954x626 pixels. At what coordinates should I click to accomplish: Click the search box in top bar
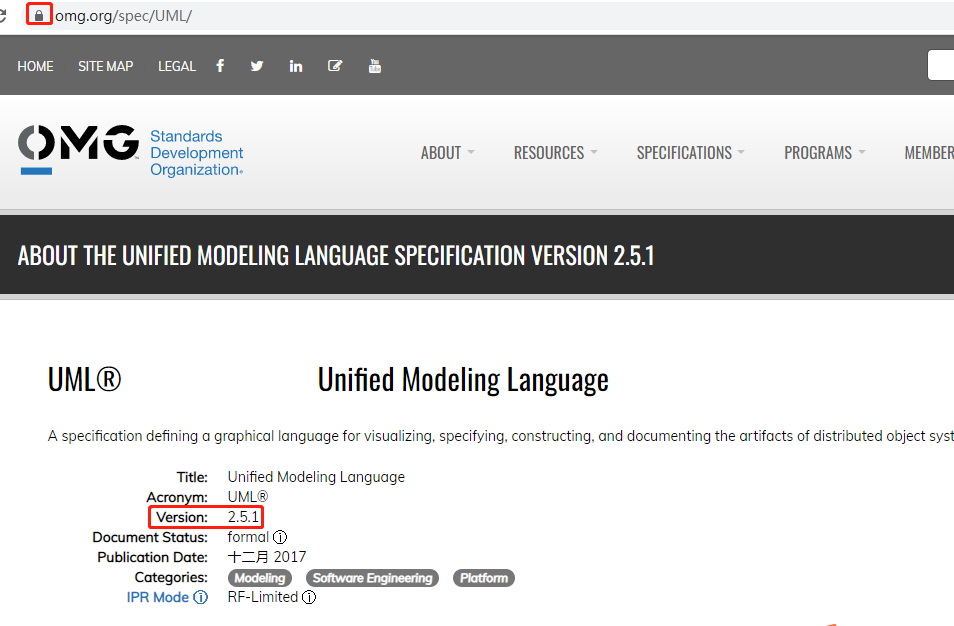point(941,66)
